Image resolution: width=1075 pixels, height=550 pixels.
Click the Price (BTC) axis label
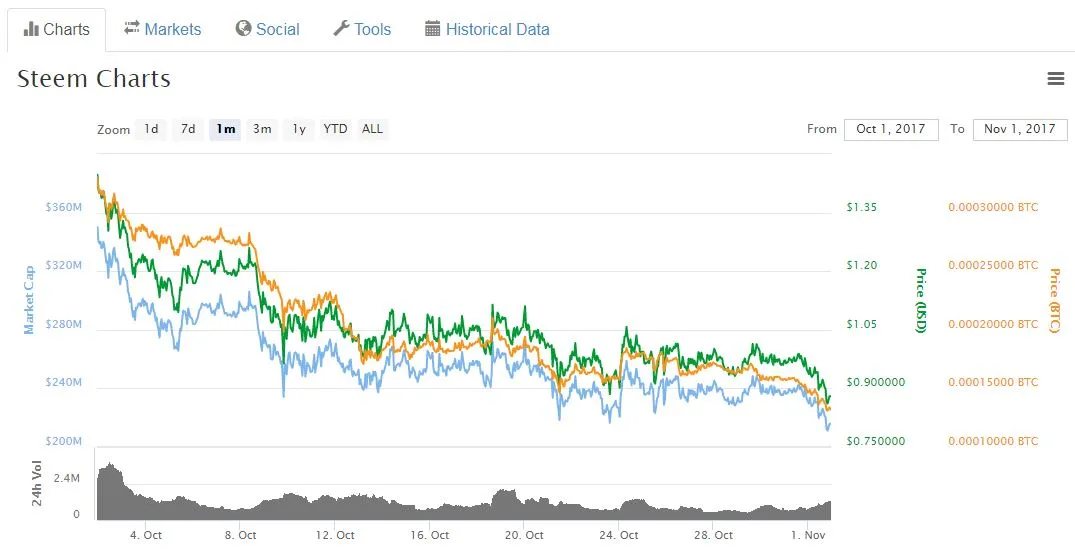point(1054,300)
